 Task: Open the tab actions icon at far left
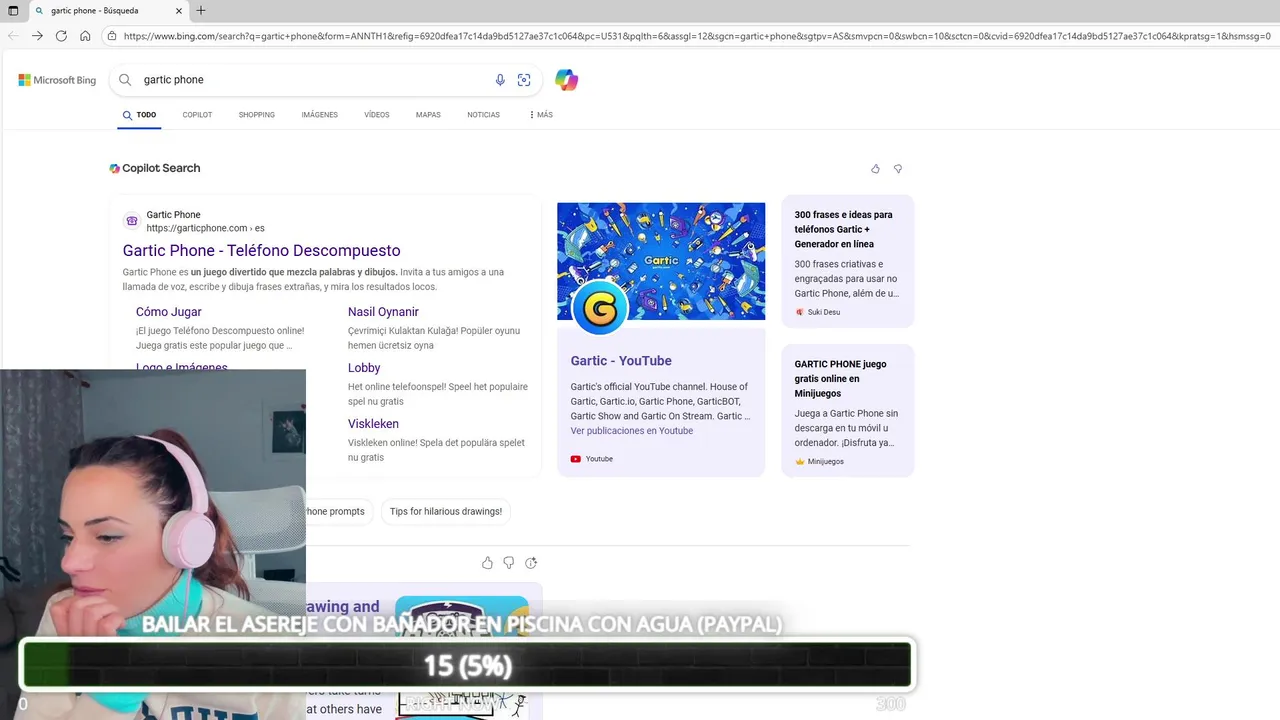(13, 10)
